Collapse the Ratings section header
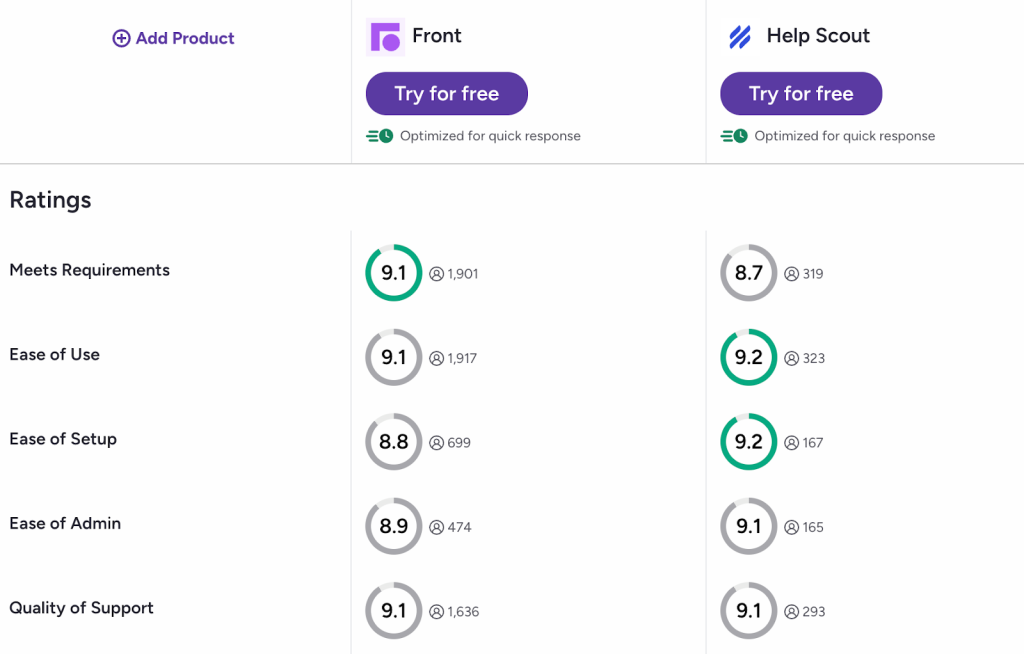1024x654 pixels. click(50, 200)
